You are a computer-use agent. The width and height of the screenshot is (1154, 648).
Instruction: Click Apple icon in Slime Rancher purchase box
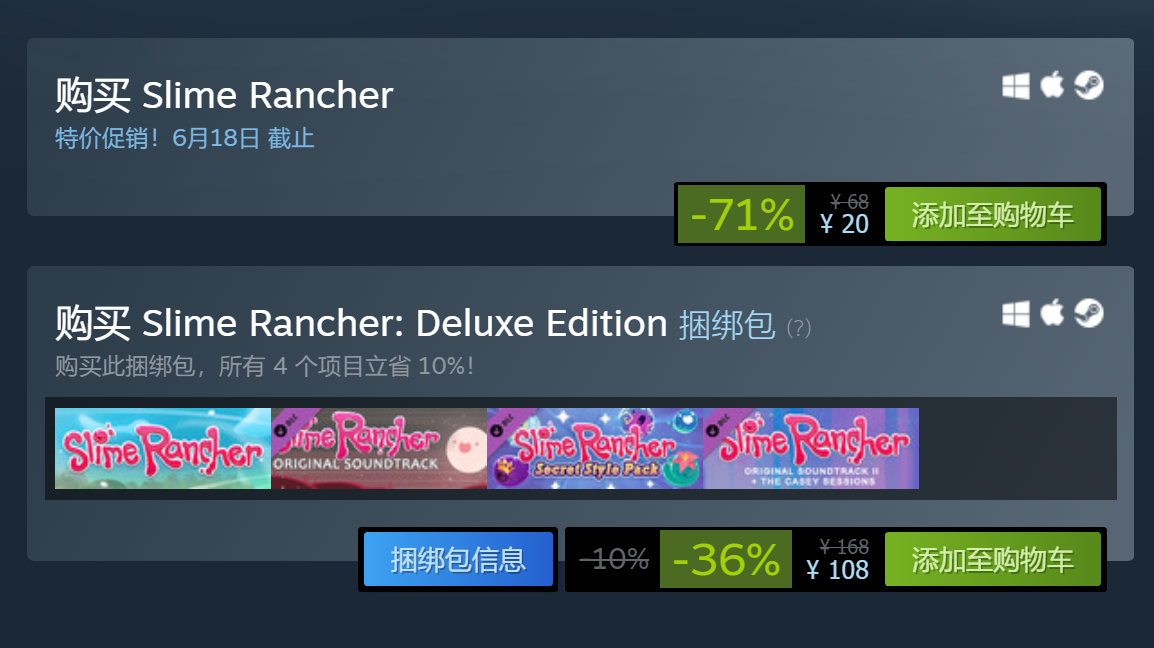coord(1052,85)
